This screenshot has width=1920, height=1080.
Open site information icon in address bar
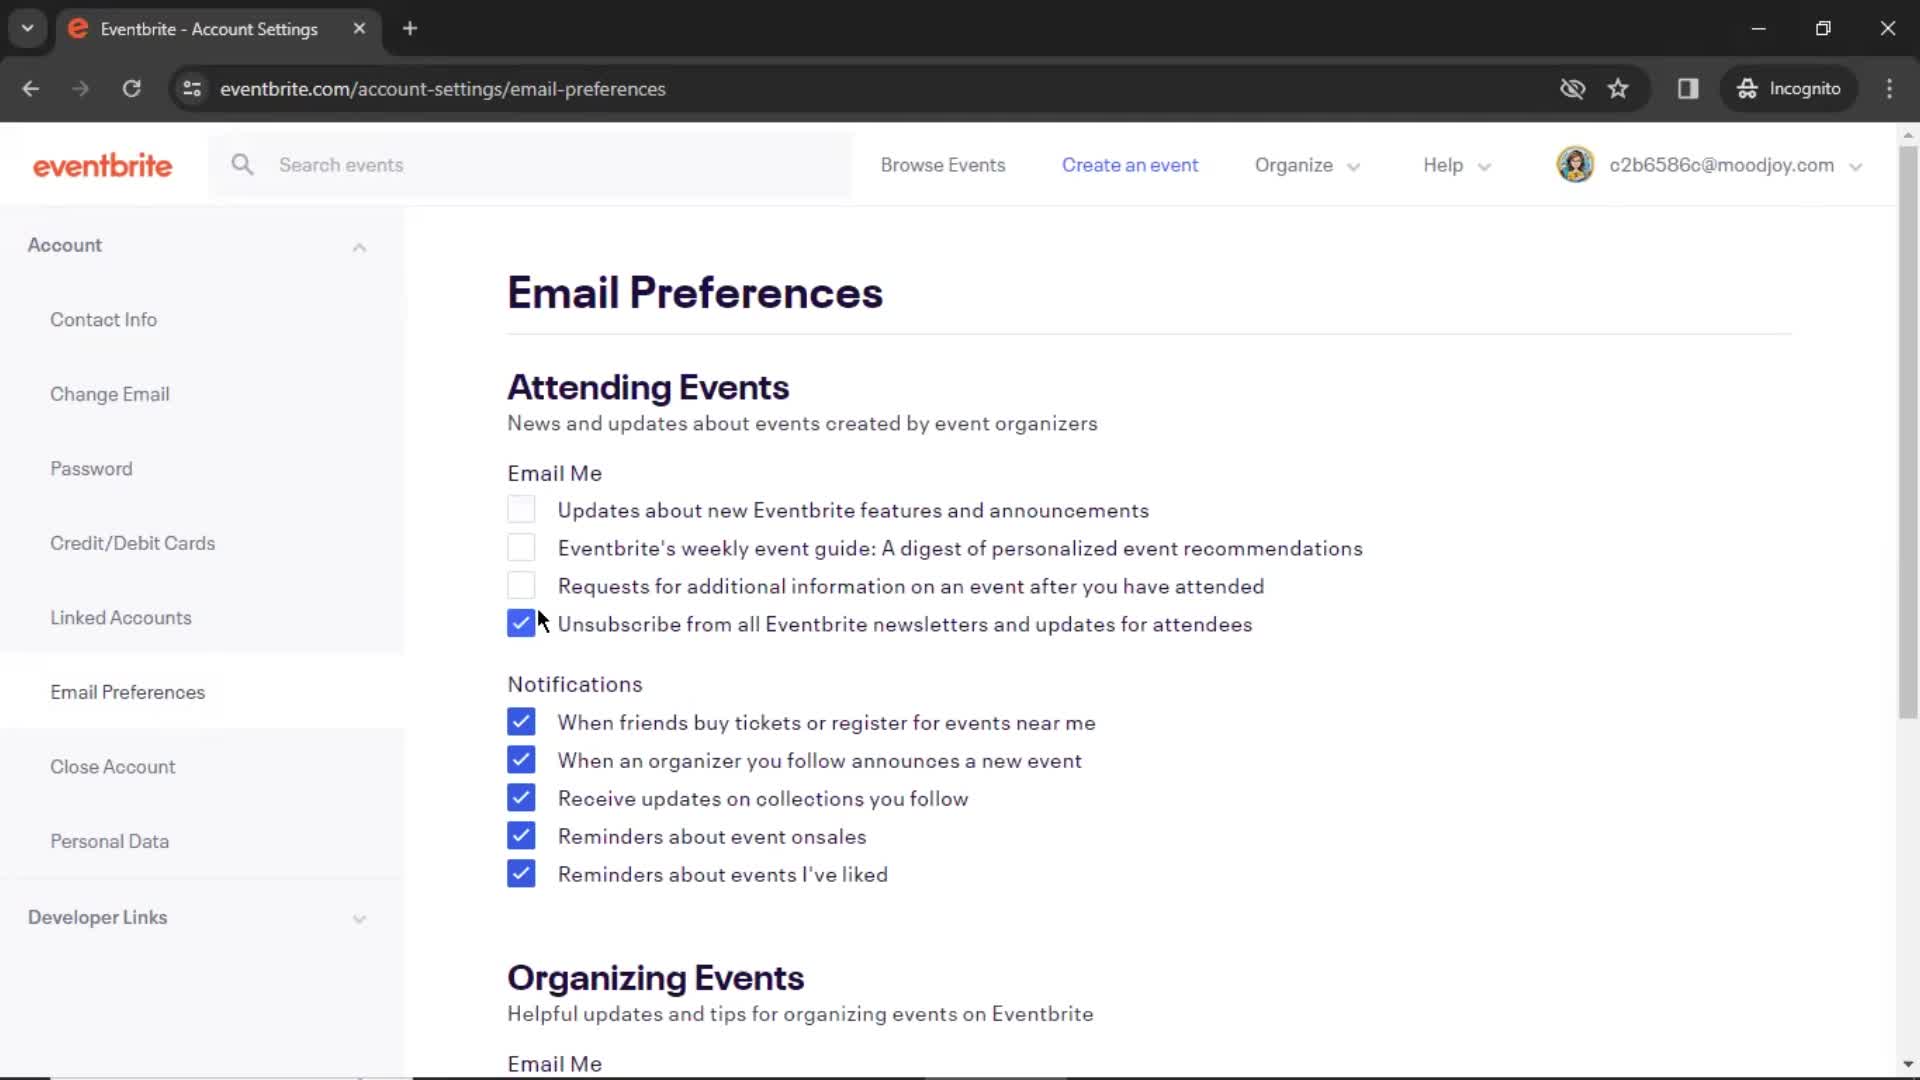click(x=192, y=88)
